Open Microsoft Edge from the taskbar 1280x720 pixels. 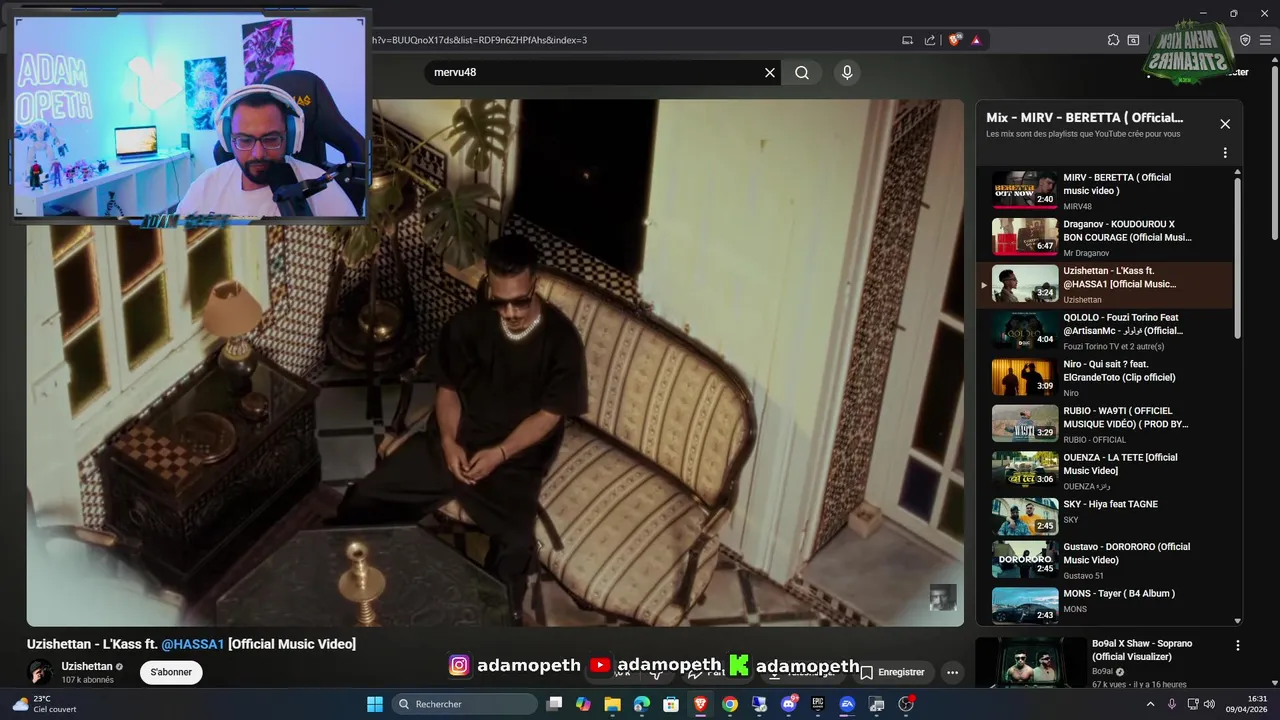pos(642,704)
